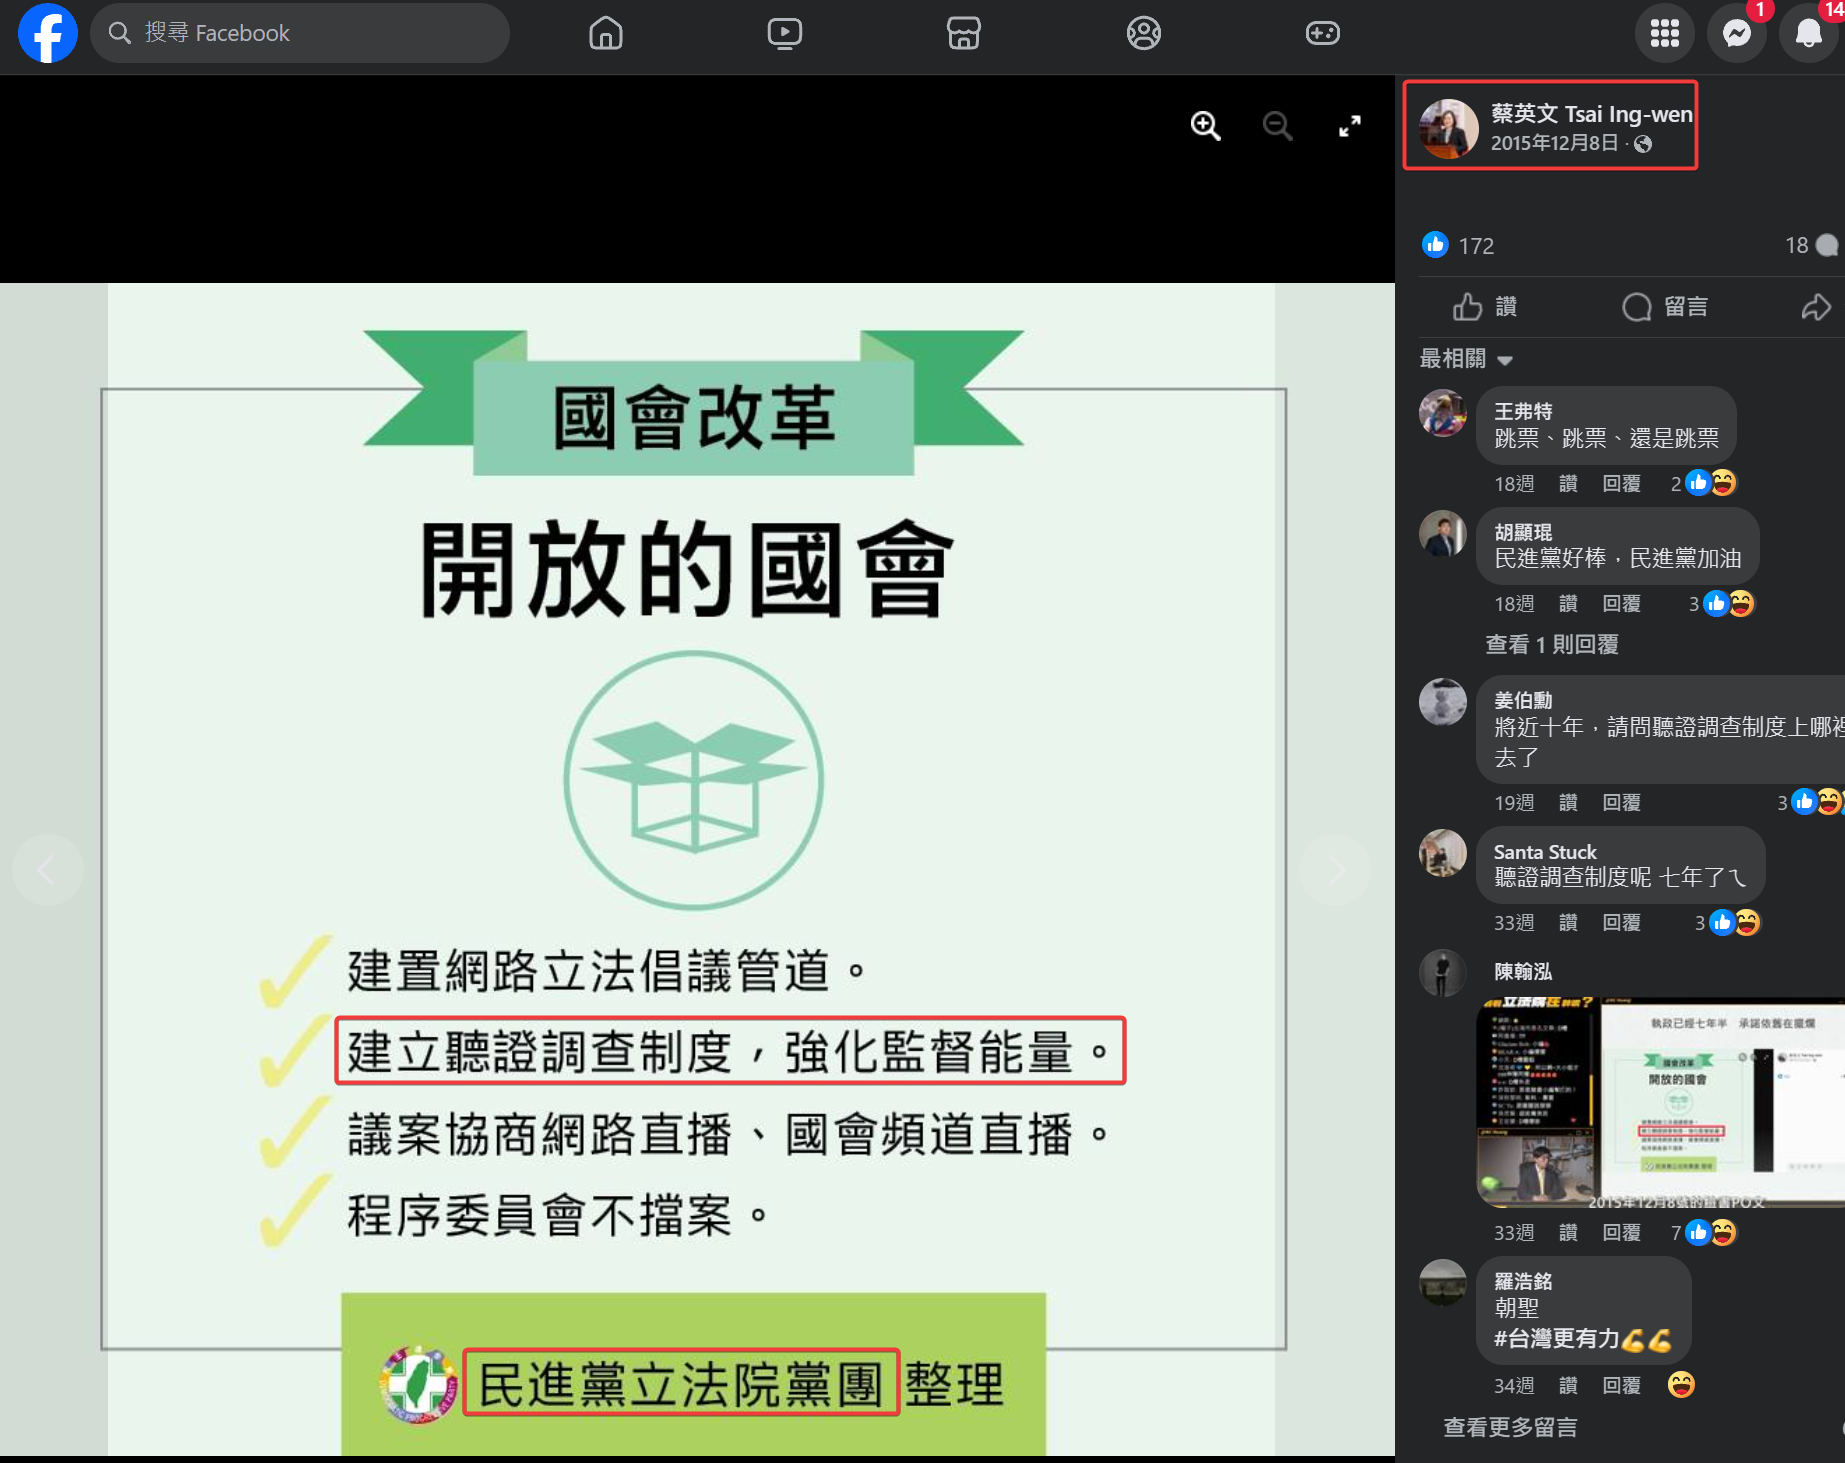Click the Facebook logo icon
The height and width of the screenshot is (1463, 1845).
click(47, 33)
